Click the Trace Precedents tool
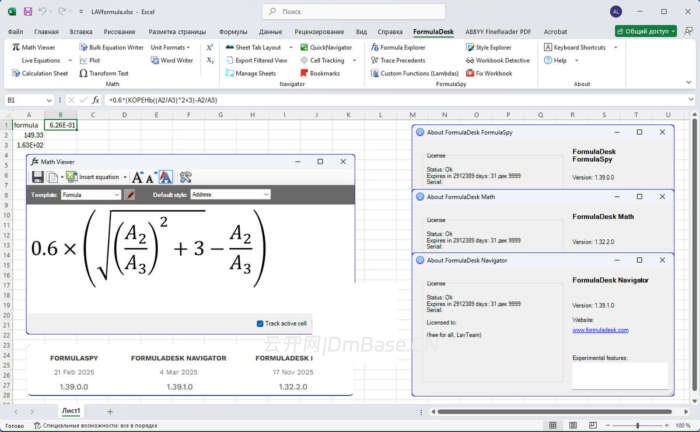700x432 pixels. click(398, 60)
